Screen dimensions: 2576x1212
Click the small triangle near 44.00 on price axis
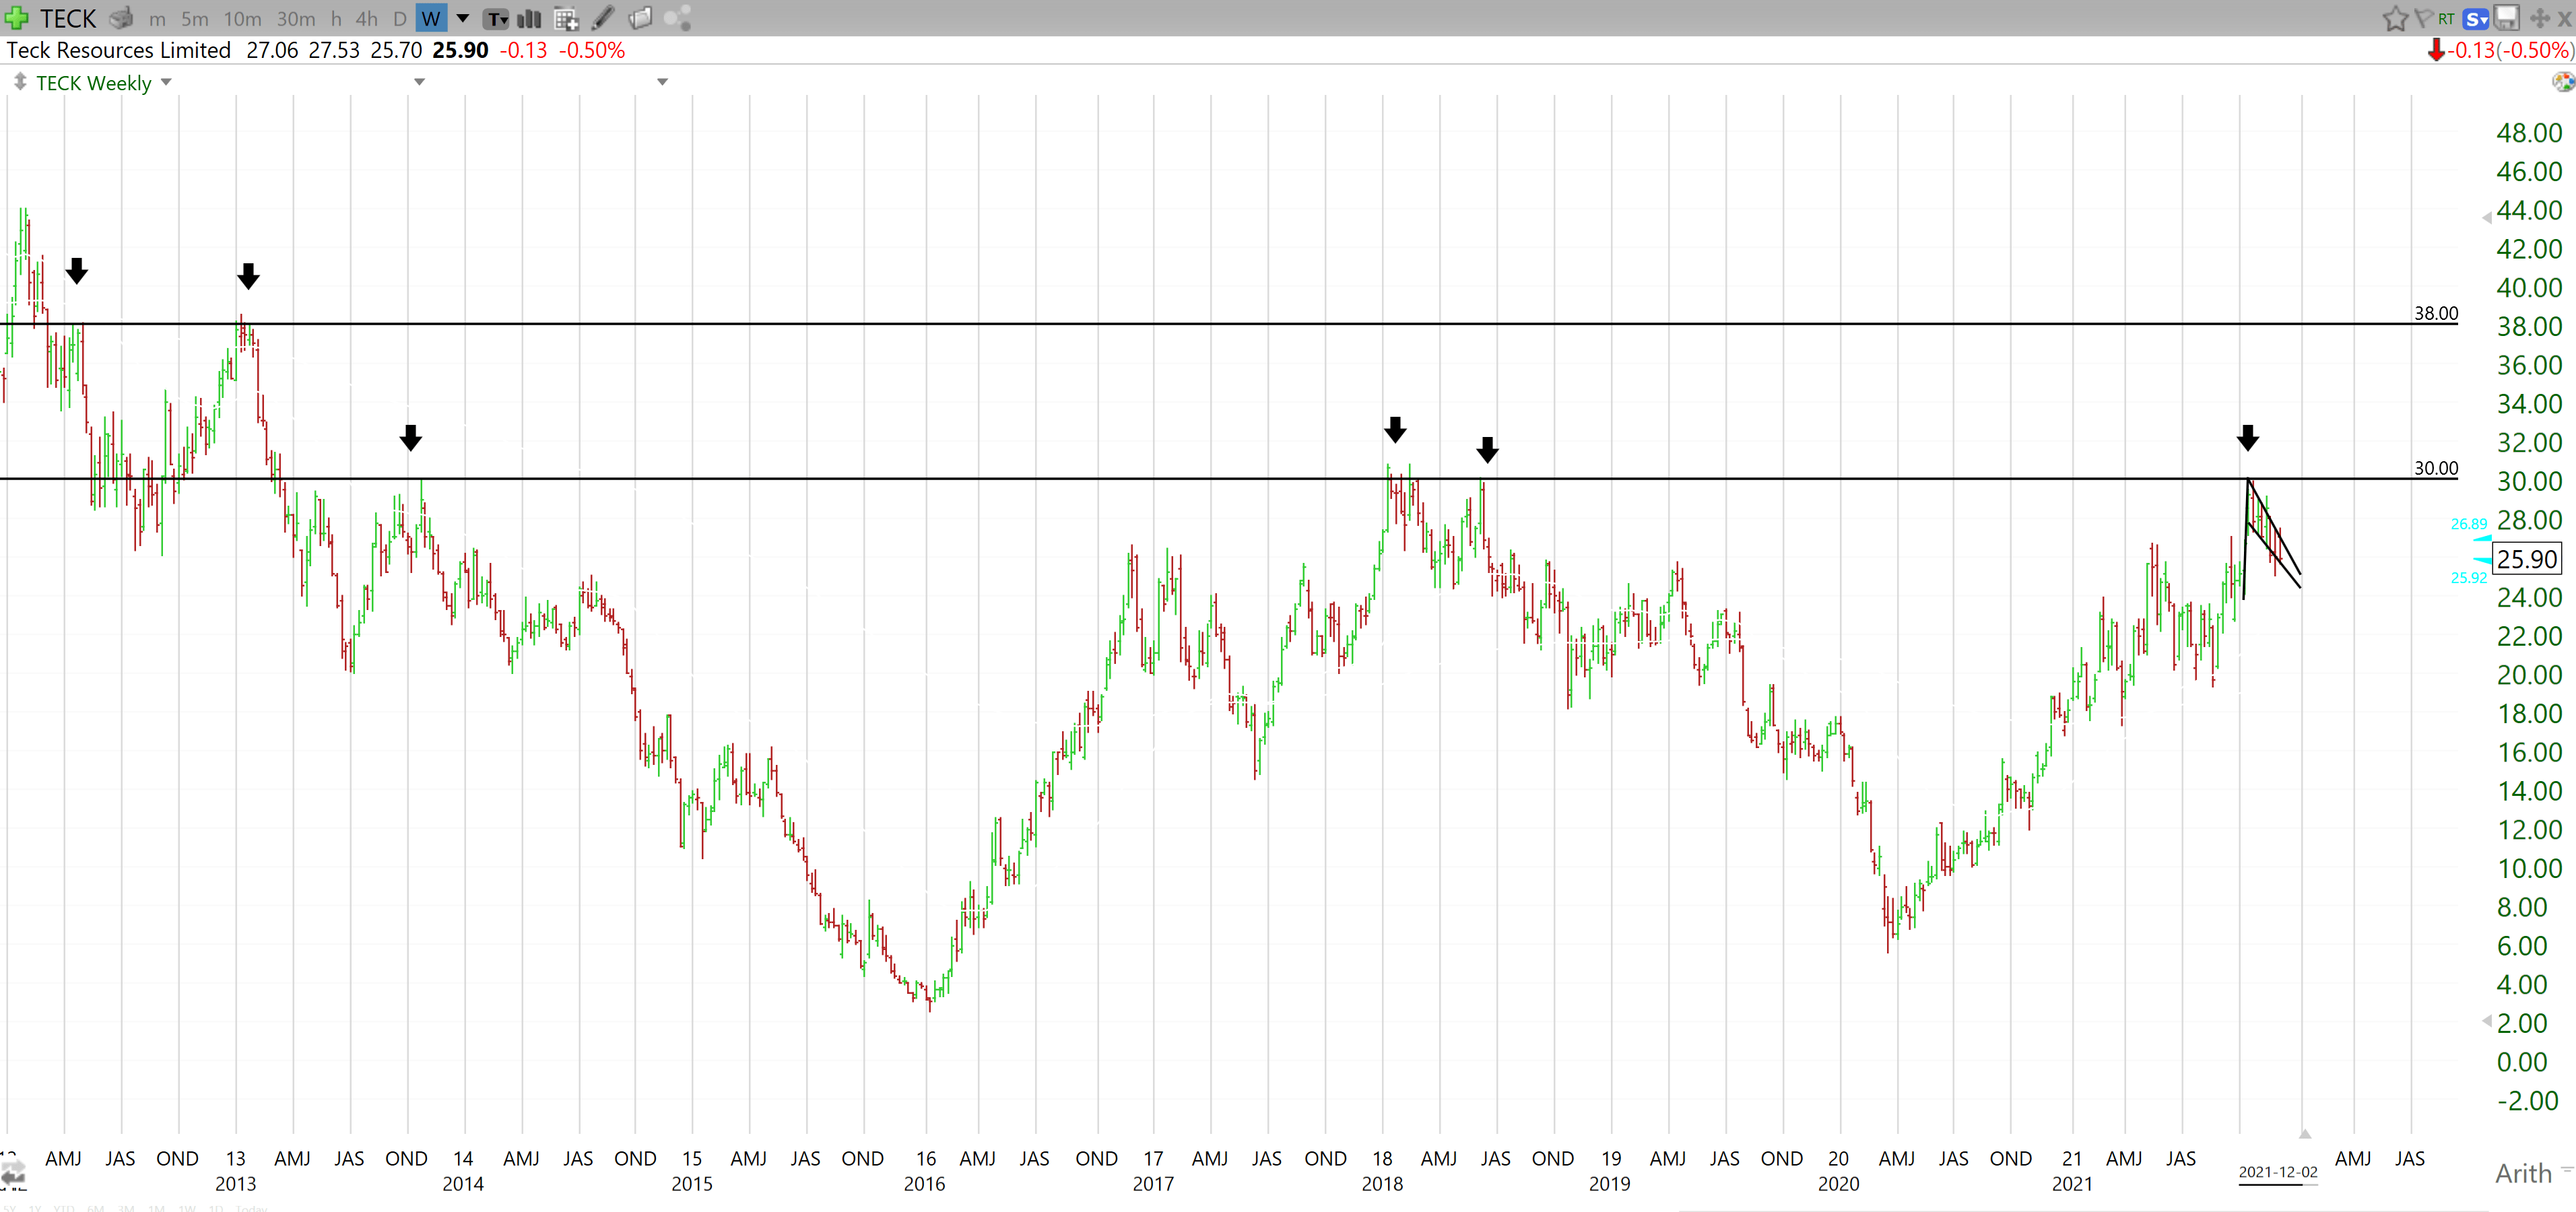point(2486,217)
